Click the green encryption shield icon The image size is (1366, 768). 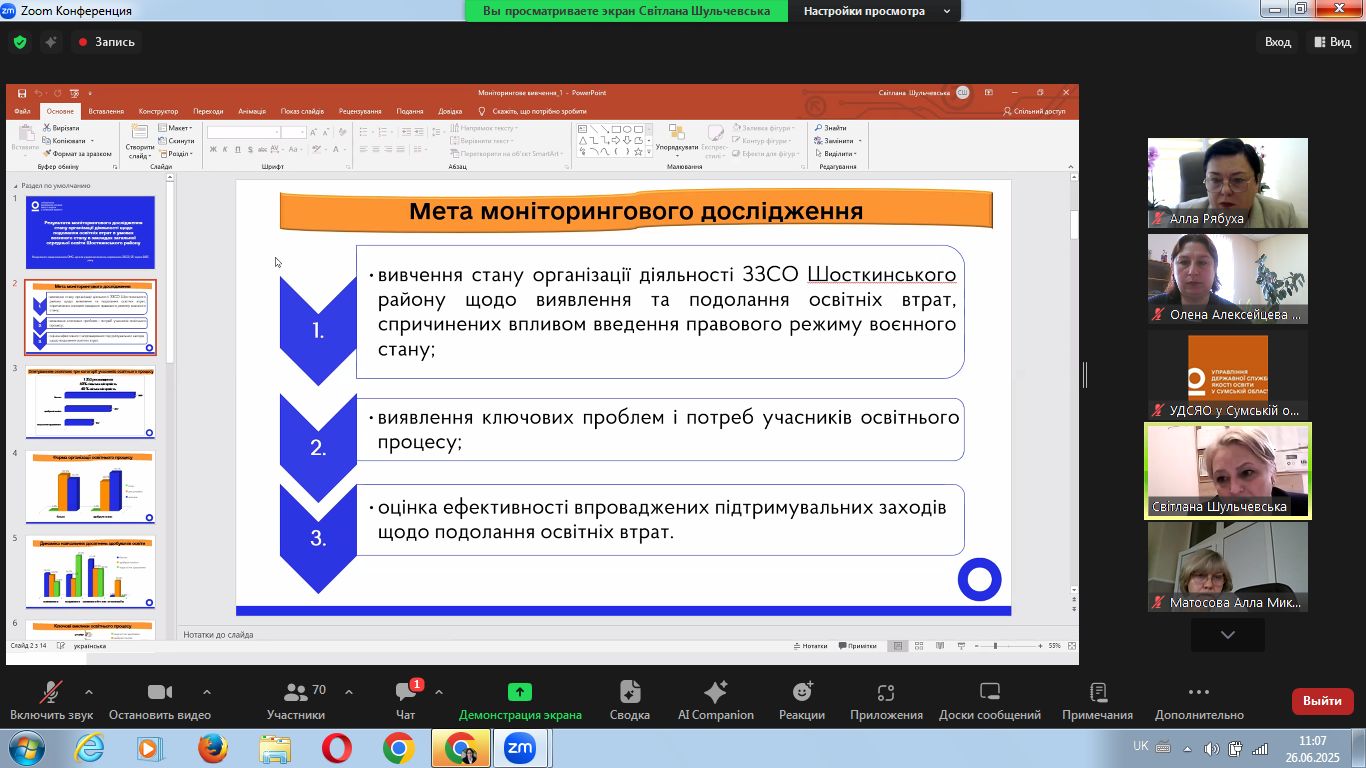tap(20, 42)
